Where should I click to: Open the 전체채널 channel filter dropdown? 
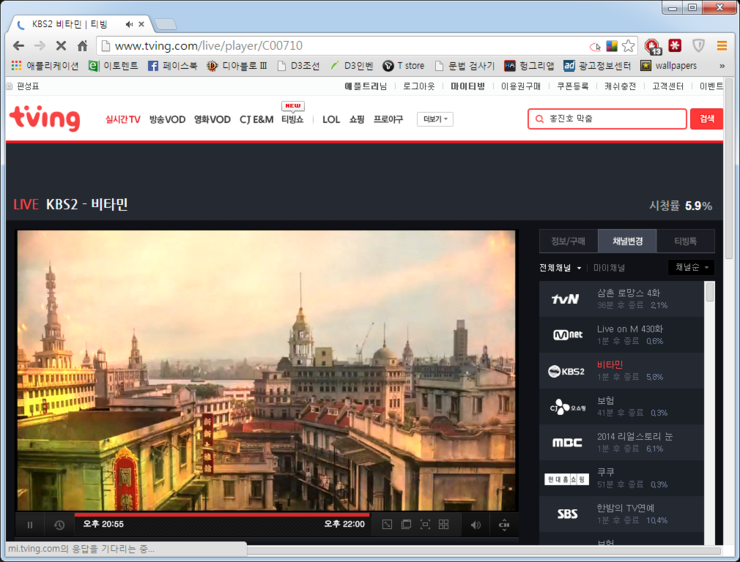point(560,268)
